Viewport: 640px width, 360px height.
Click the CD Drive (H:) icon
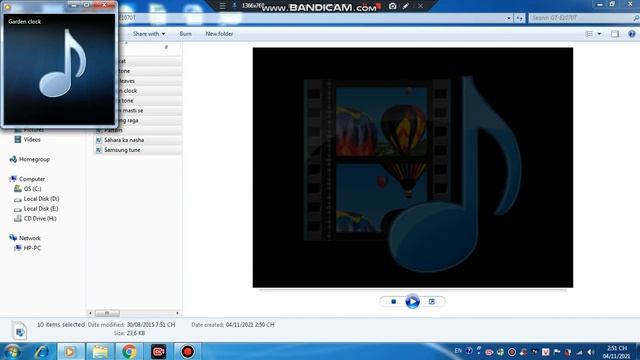(x=18, y=218)
